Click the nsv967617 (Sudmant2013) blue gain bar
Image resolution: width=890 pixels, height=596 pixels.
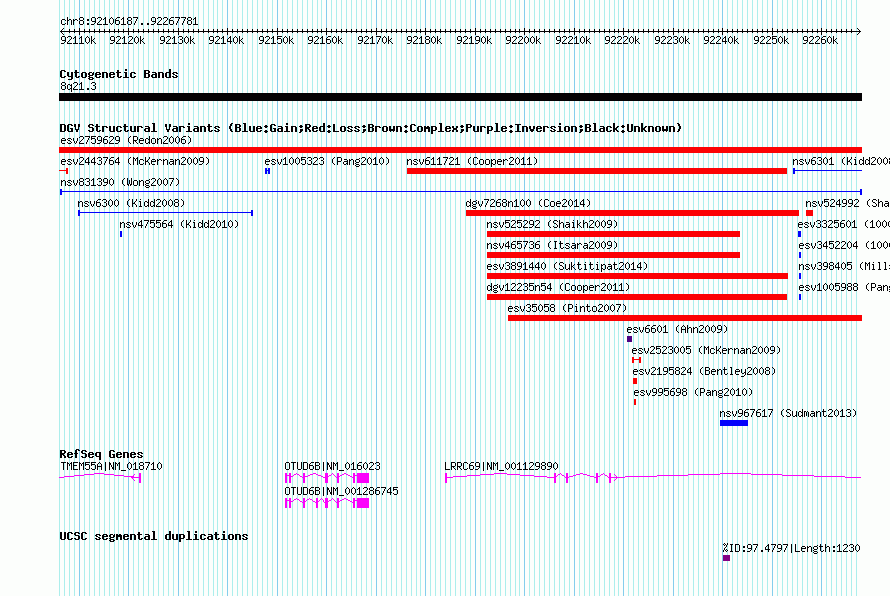pos(734,423)
